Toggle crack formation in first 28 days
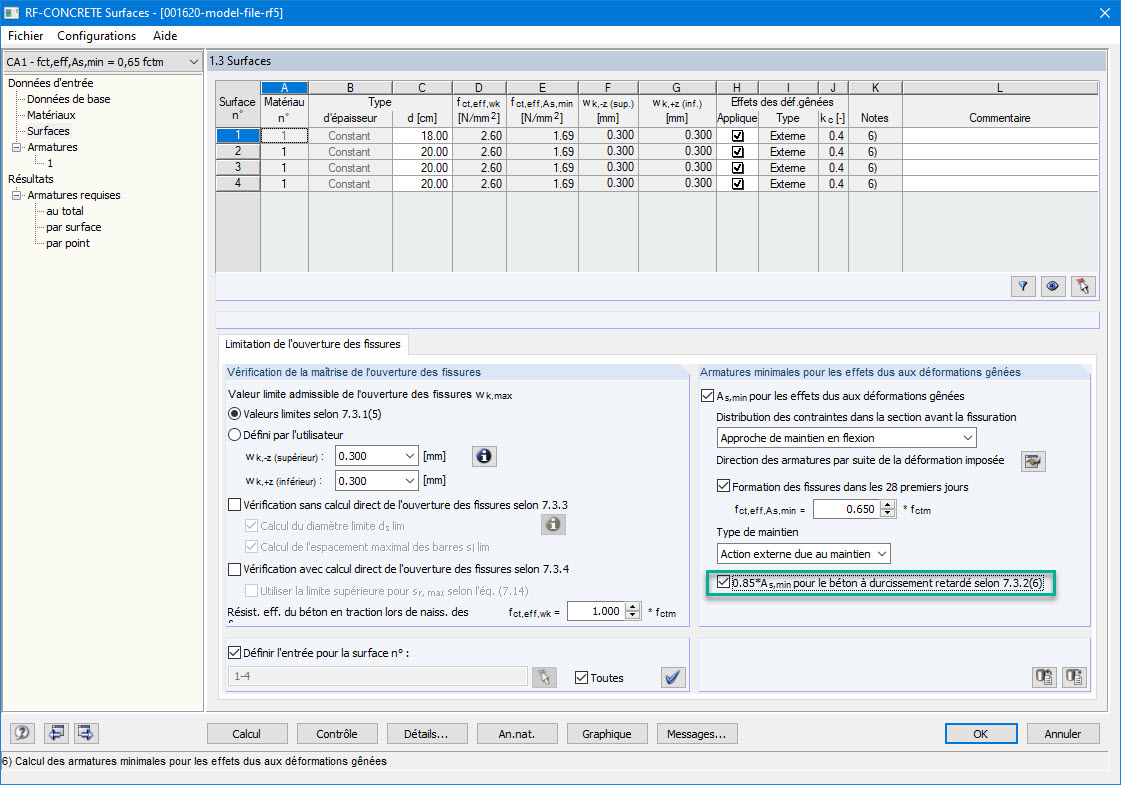1121x785 pixels. point(724,486)
